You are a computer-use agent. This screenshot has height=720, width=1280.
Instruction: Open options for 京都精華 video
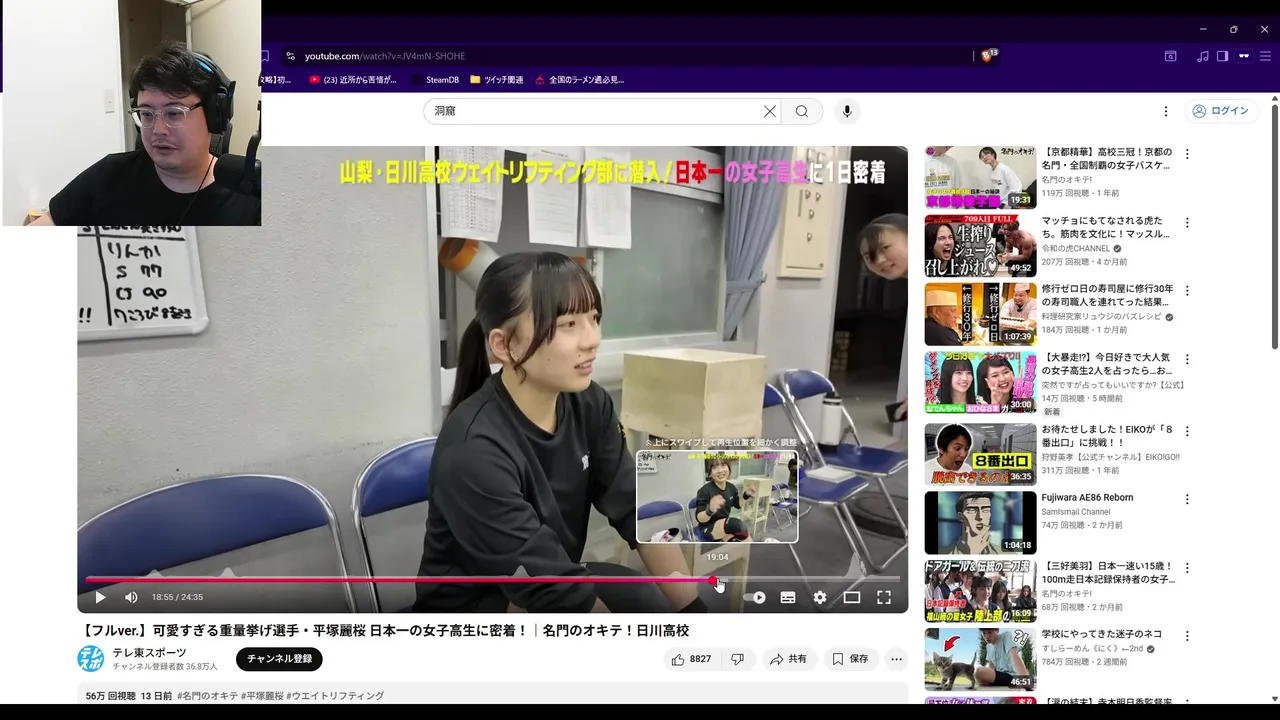point(1187,154)
